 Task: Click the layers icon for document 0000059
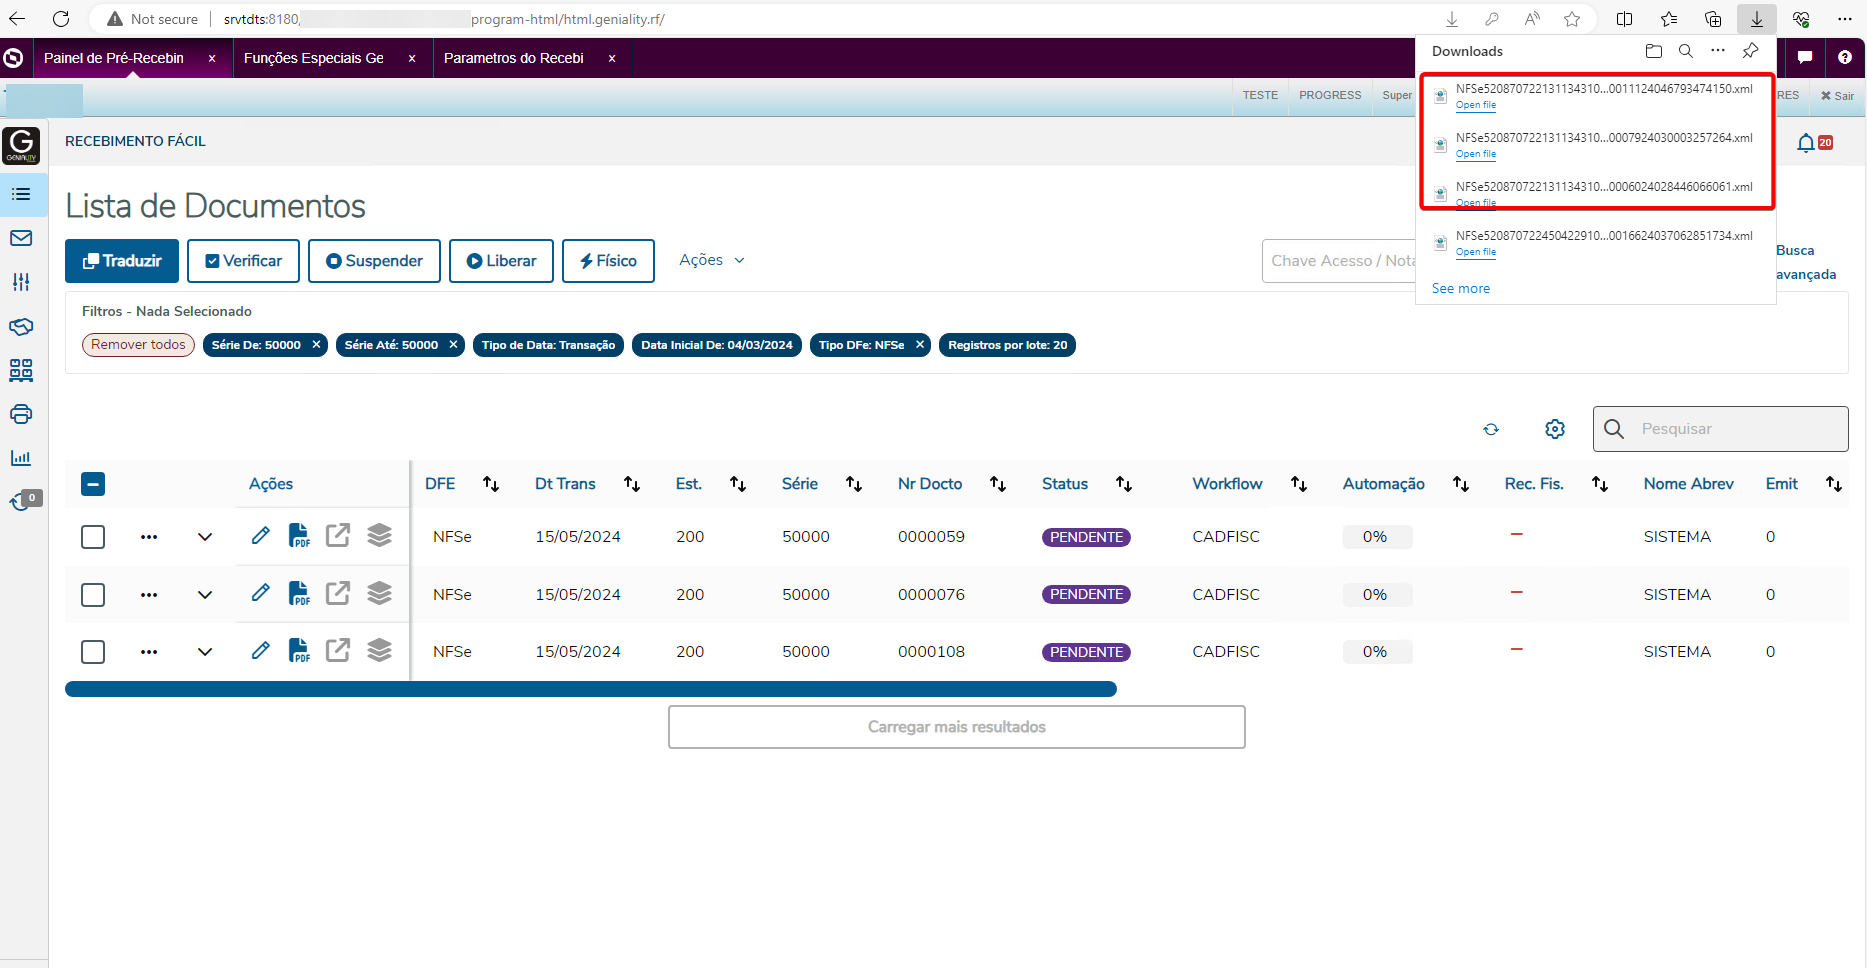pos(379,536)
